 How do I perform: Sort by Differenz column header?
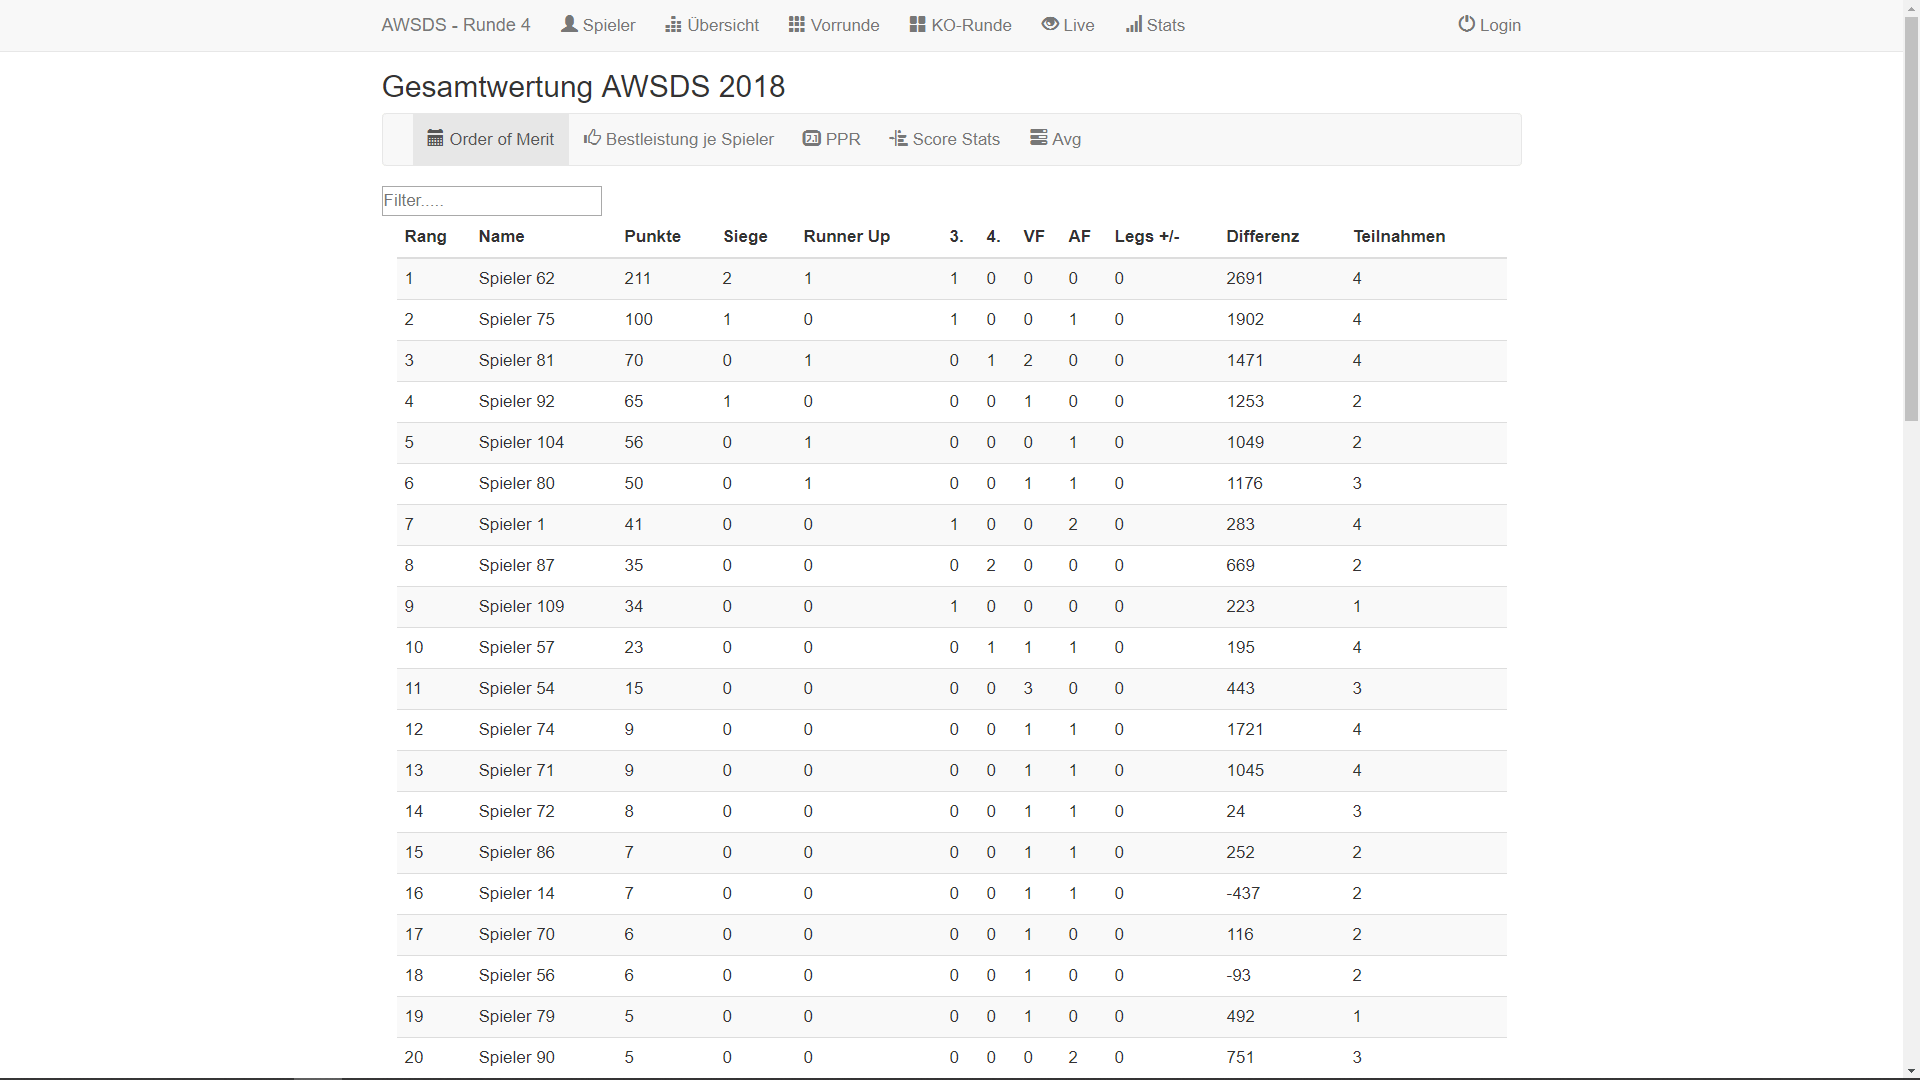click(1262, 236)
